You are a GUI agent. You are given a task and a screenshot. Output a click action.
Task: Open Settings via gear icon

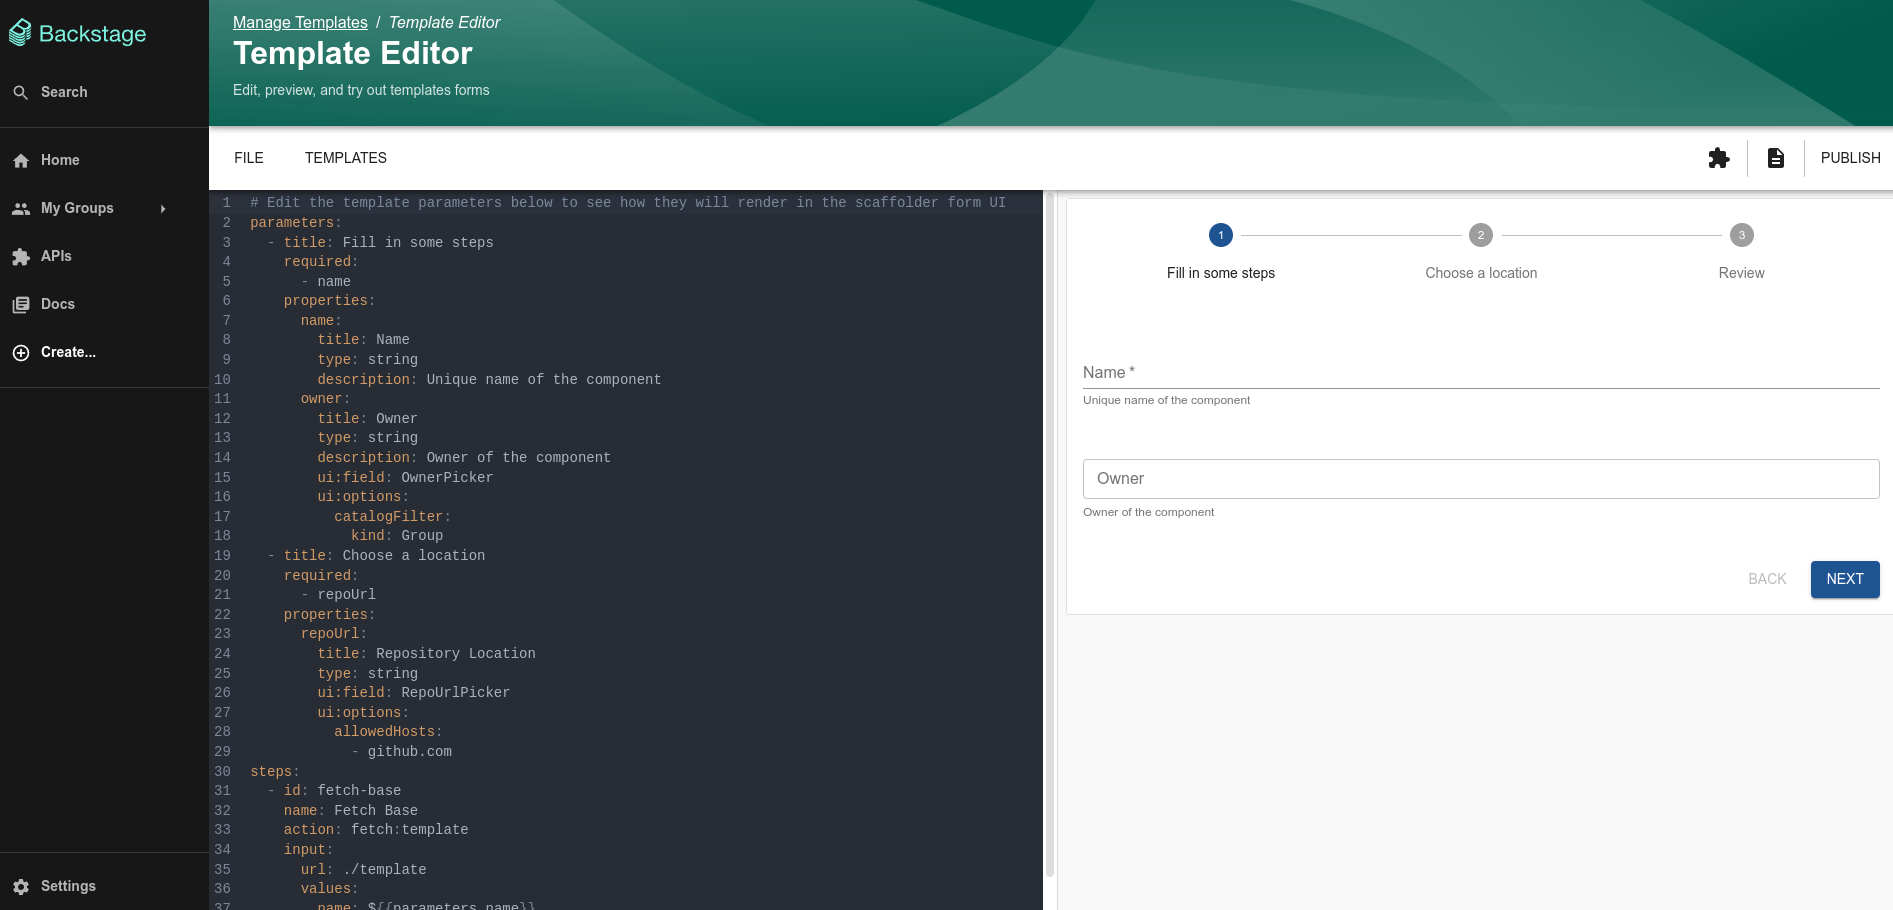(20, 886)
